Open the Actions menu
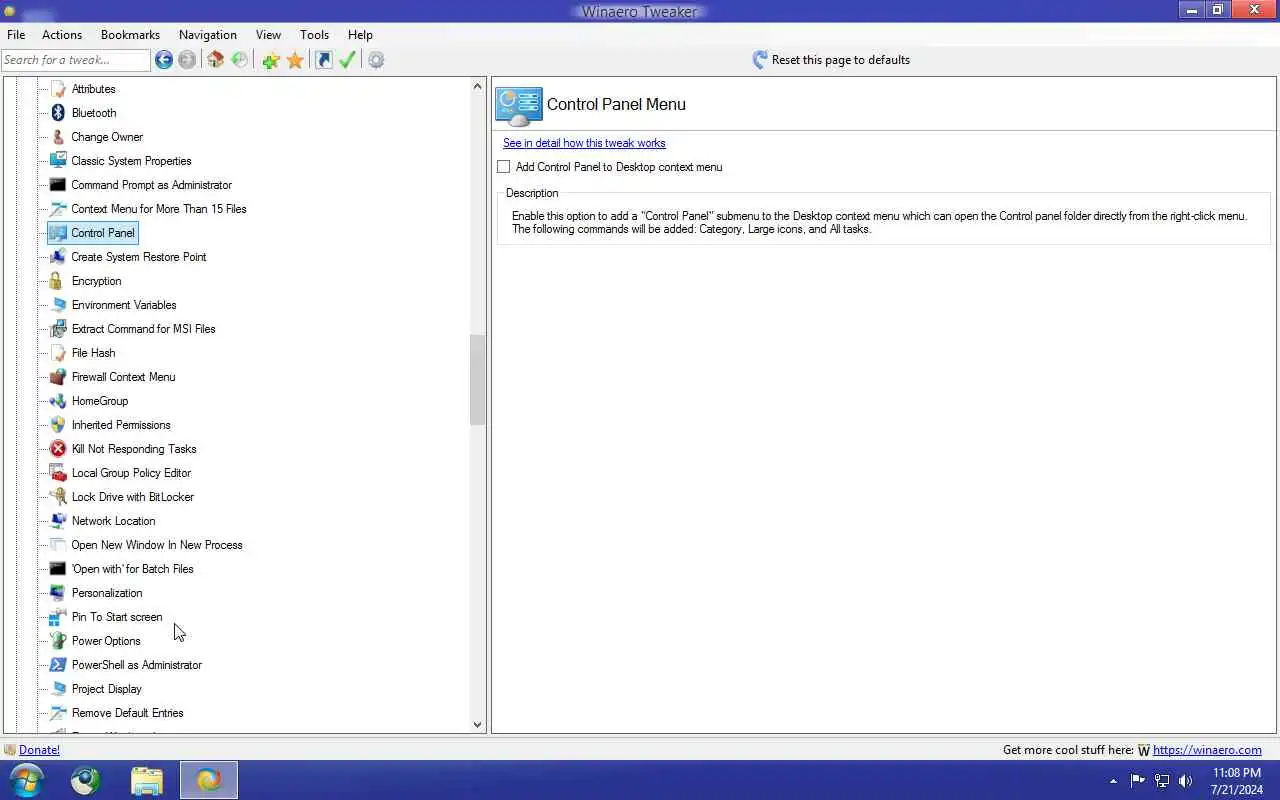The width and height of the screenshot is (1280, 800). pos(62,34)
